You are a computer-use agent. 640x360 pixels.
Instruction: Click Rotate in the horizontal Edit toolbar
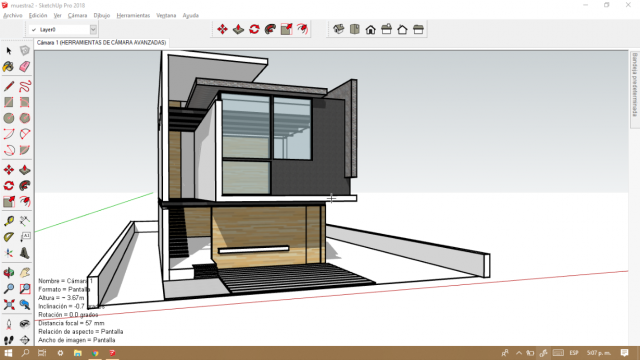click(254, 29)
